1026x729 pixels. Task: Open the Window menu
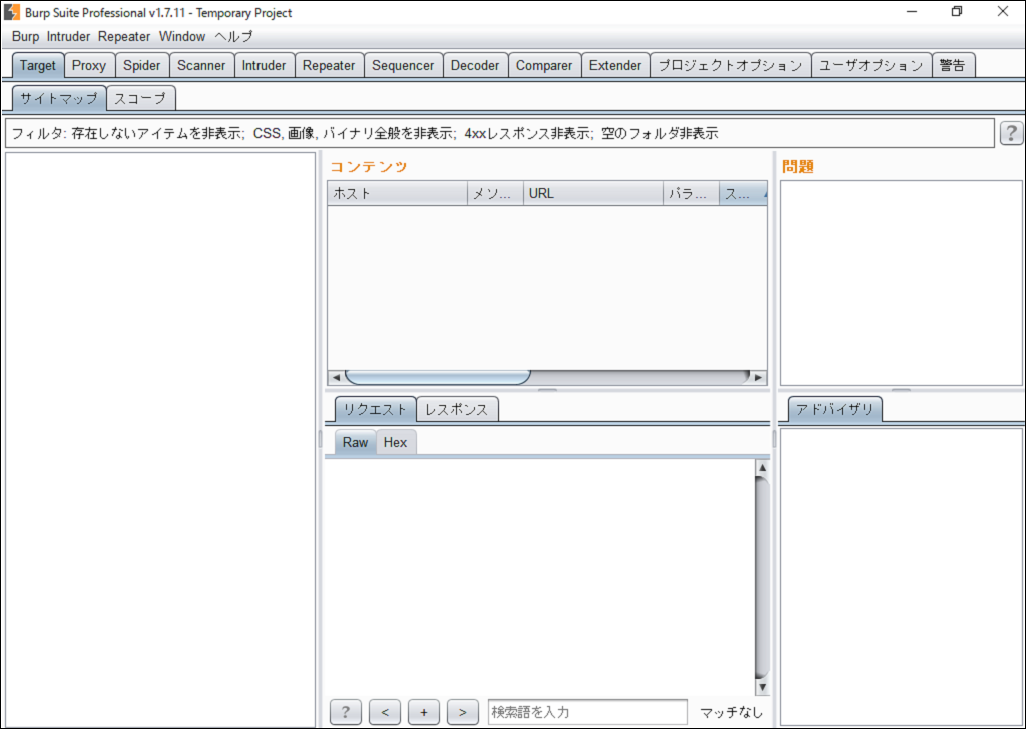click(x=182, y=37)
